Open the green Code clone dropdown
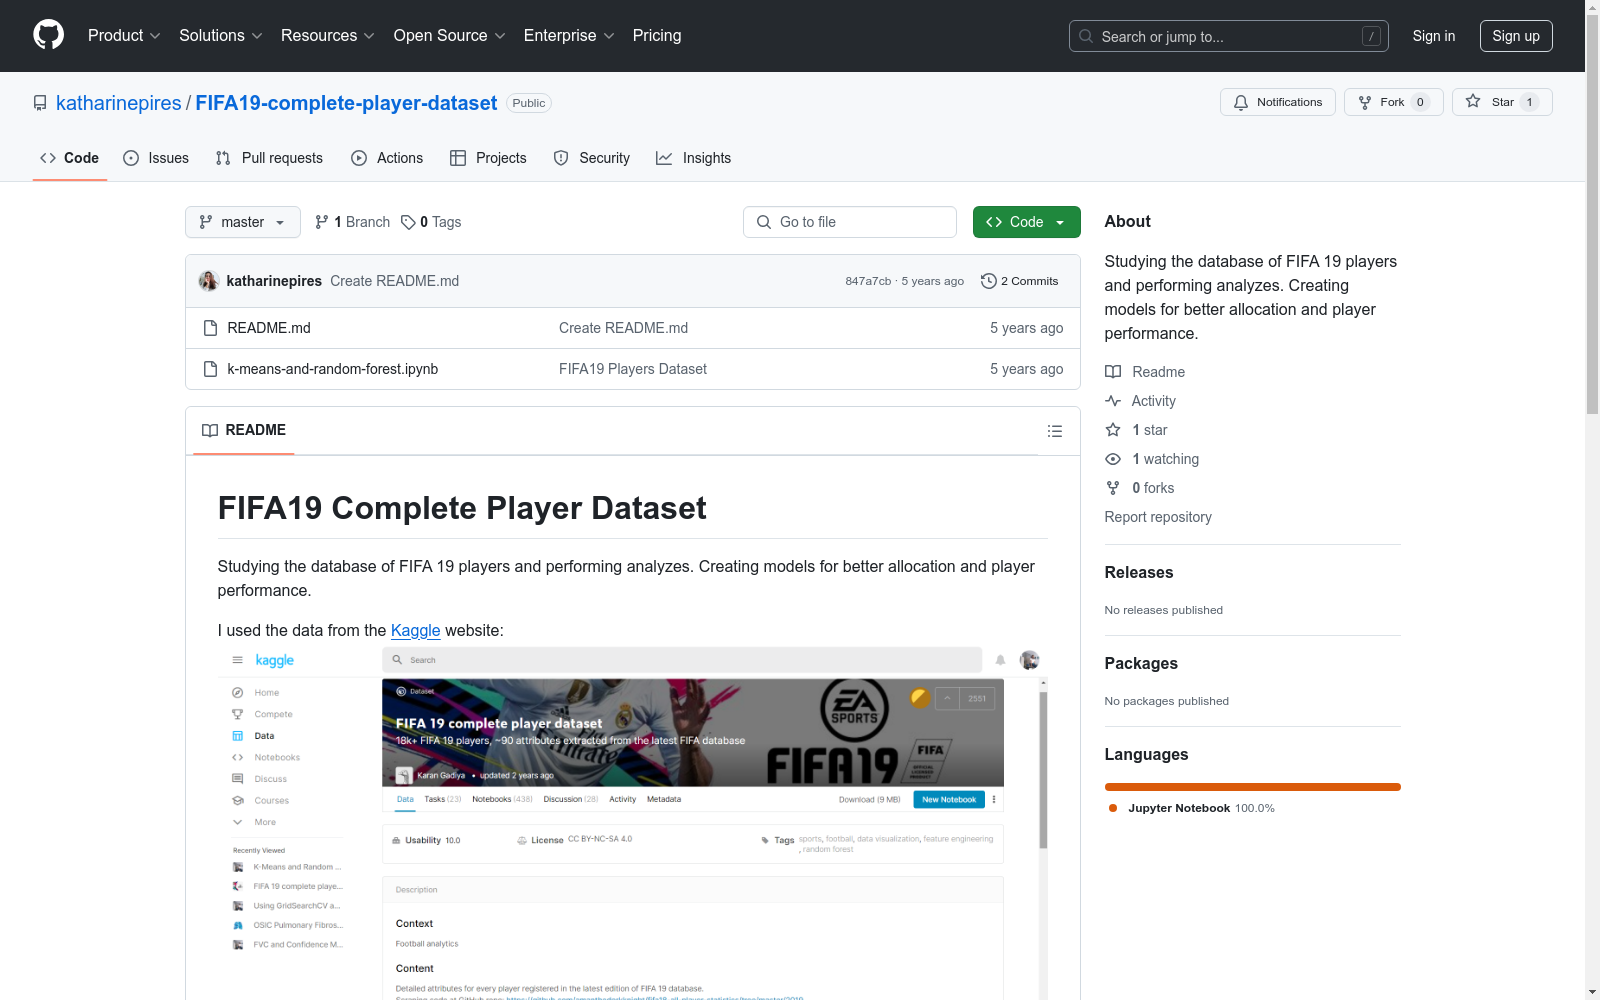The height and width of the screenshot is (1000, 1600). coord(1027,222)
